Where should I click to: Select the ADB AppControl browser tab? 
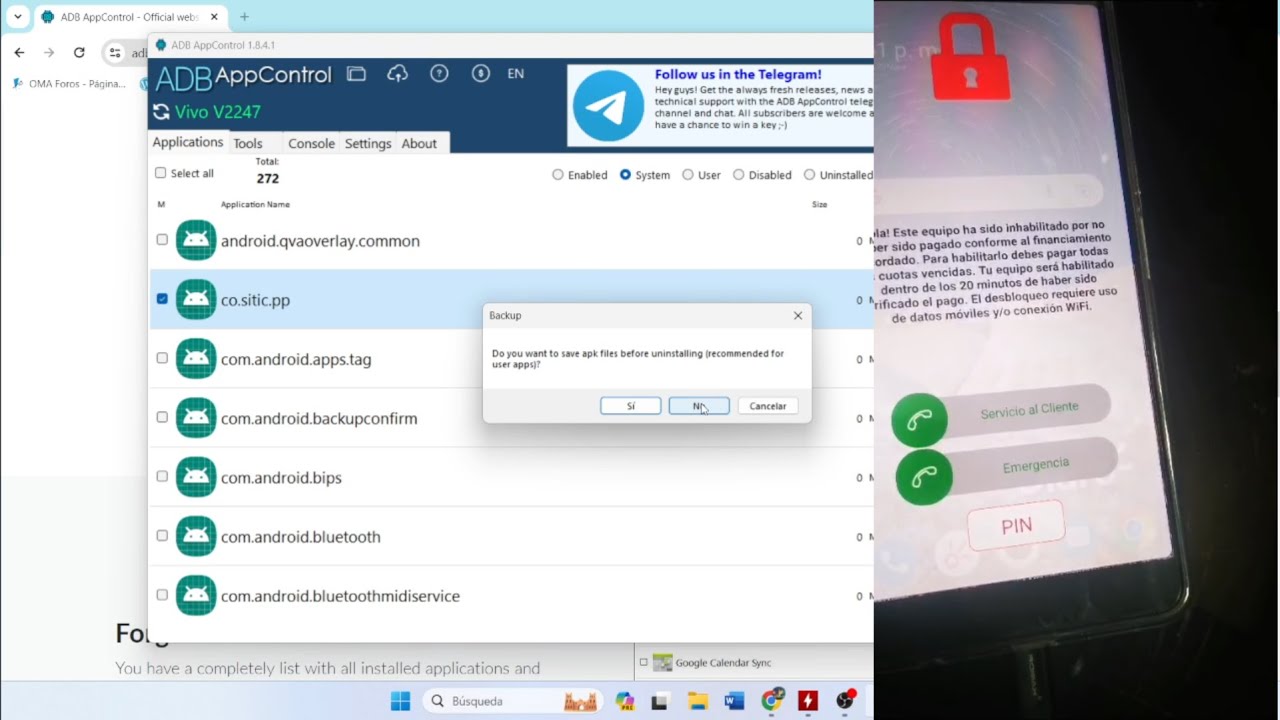tap(128, 17)
